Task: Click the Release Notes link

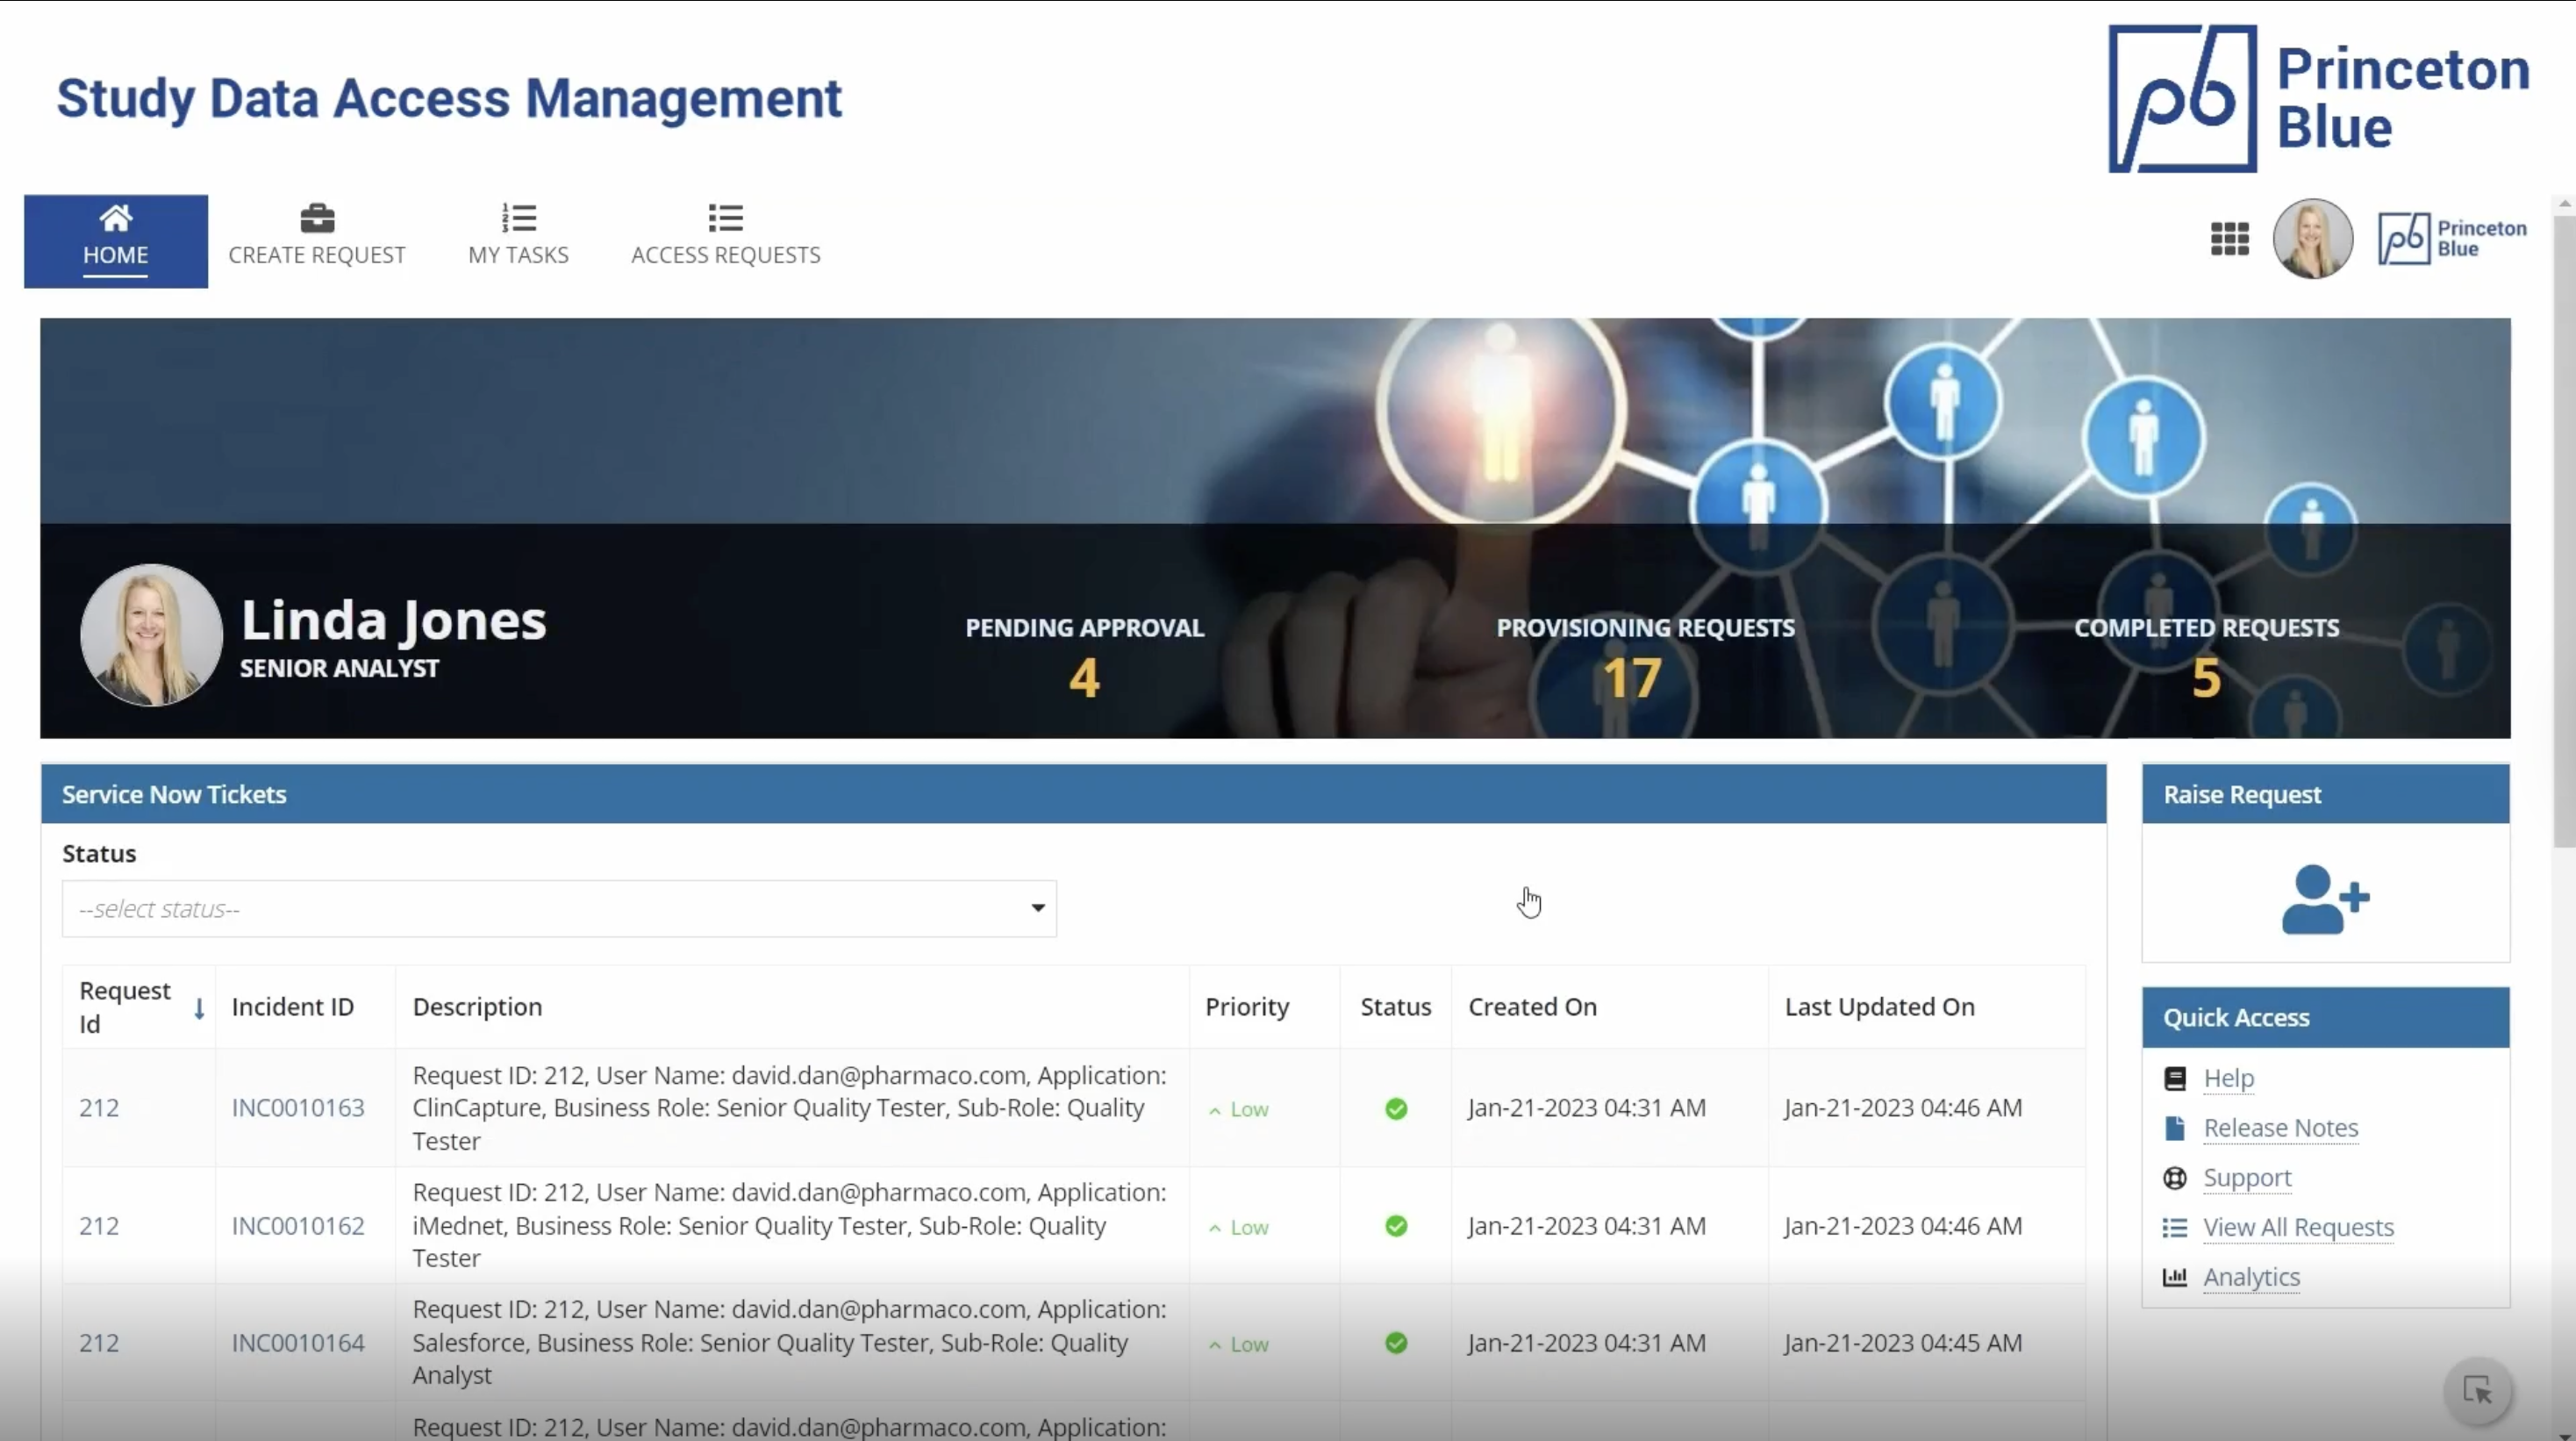Action: point(2280,1128)
